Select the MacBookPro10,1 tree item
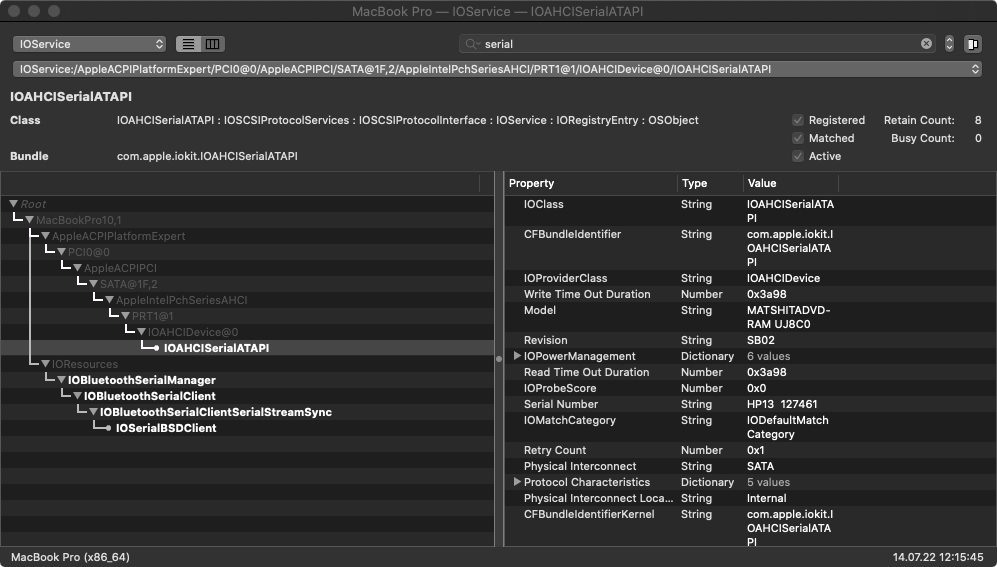 coord(79,219)
